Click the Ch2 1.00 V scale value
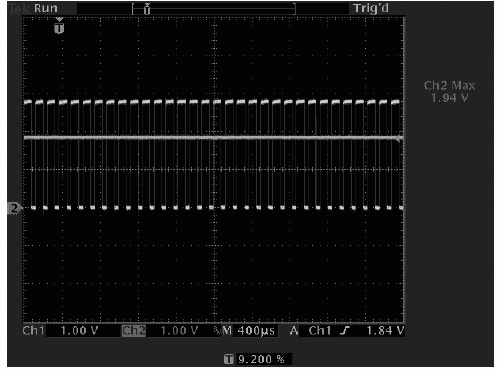Screen dimensions: 497x370 [179, 331]
